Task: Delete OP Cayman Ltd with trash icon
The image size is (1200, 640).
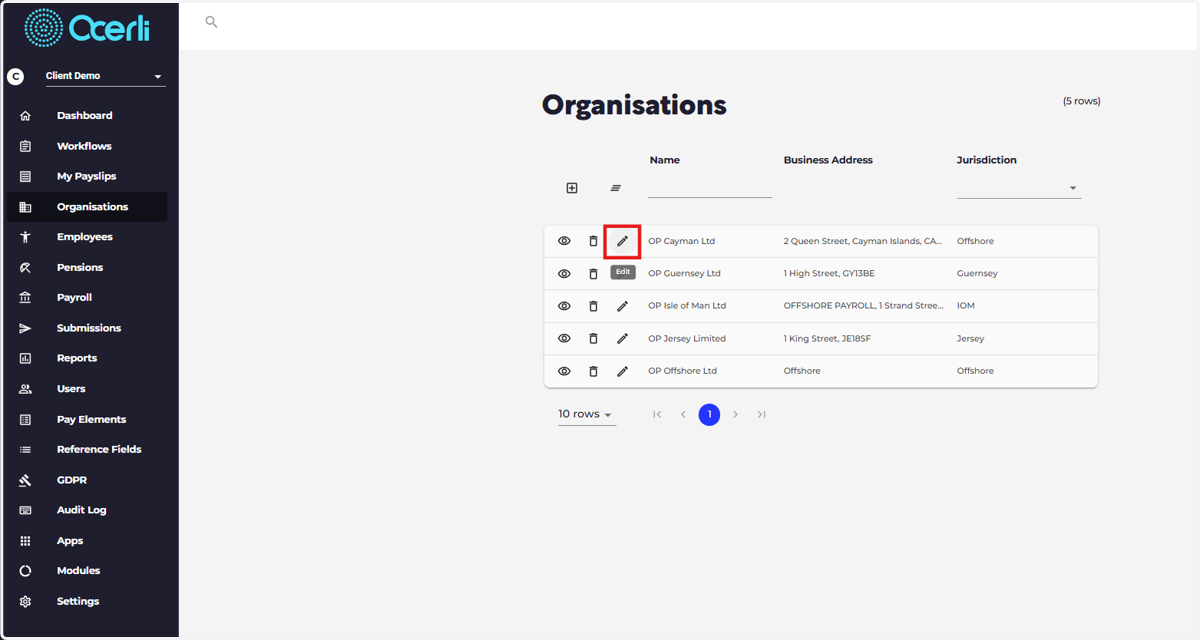Action: click(x=593, y=241)
